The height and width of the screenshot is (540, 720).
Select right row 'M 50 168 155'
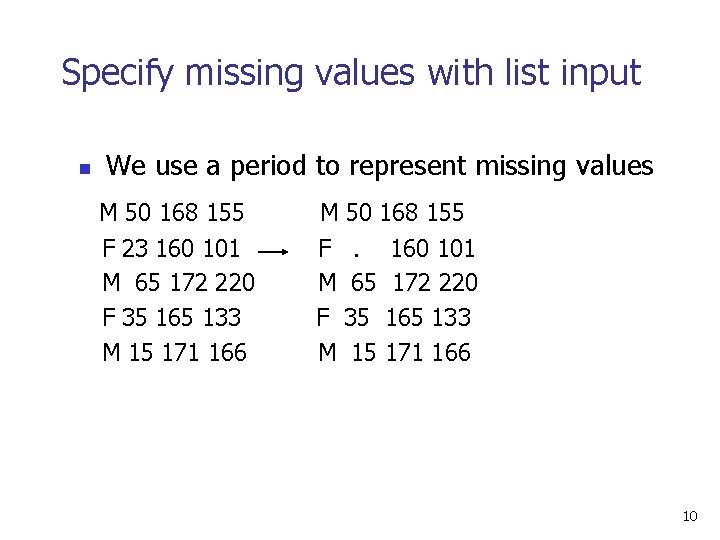[392, 213]
